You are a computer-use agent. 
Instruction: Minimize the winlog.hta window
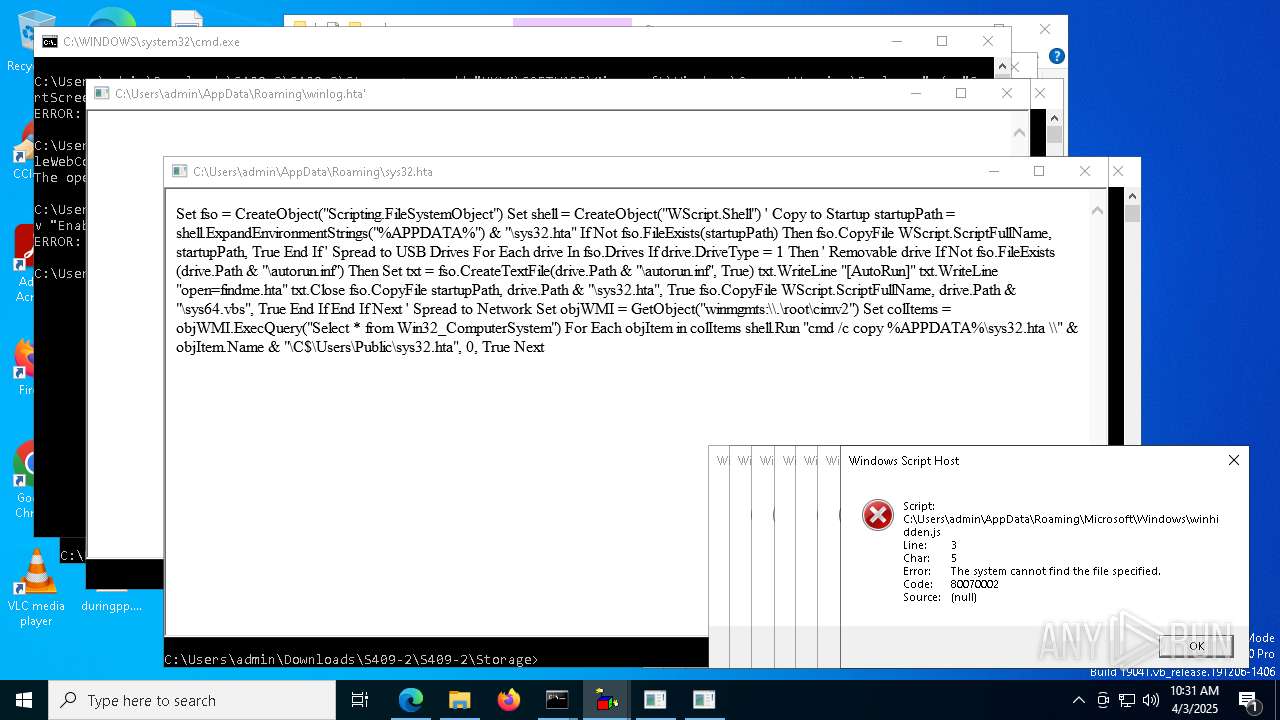coord(916,93)
